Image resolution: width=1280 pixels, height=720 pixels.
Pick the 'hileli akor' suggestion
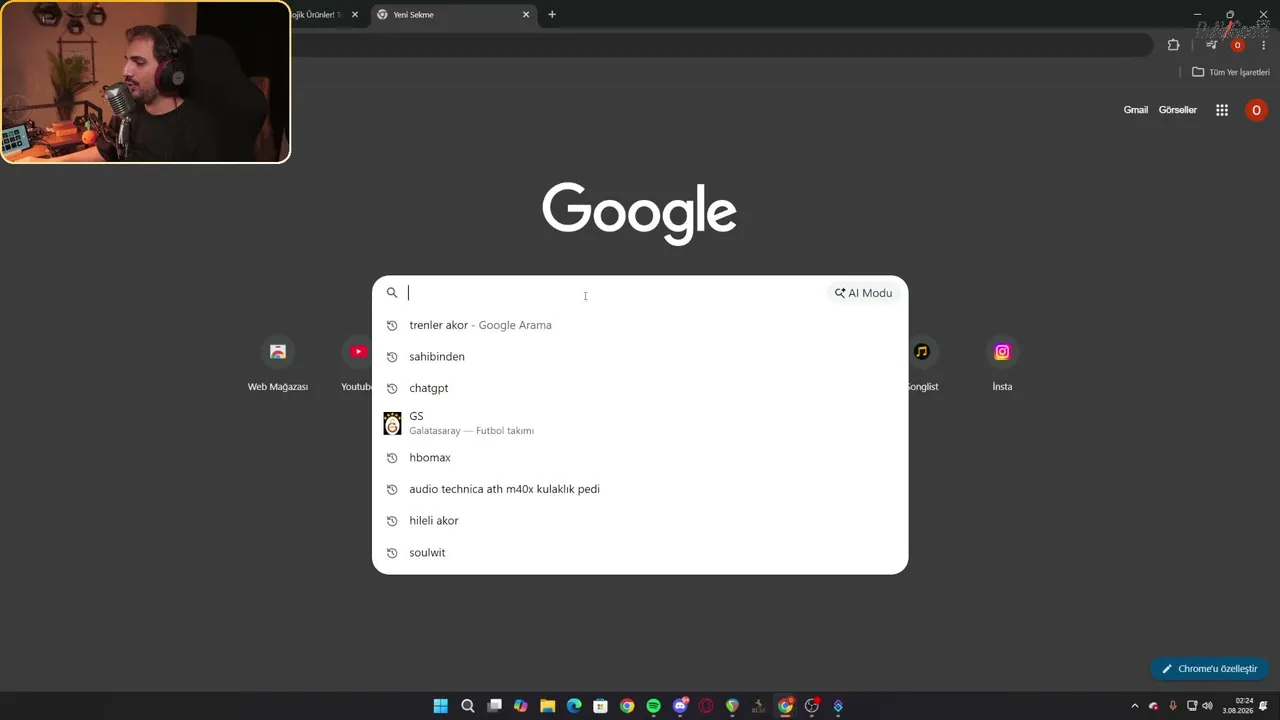640,521
